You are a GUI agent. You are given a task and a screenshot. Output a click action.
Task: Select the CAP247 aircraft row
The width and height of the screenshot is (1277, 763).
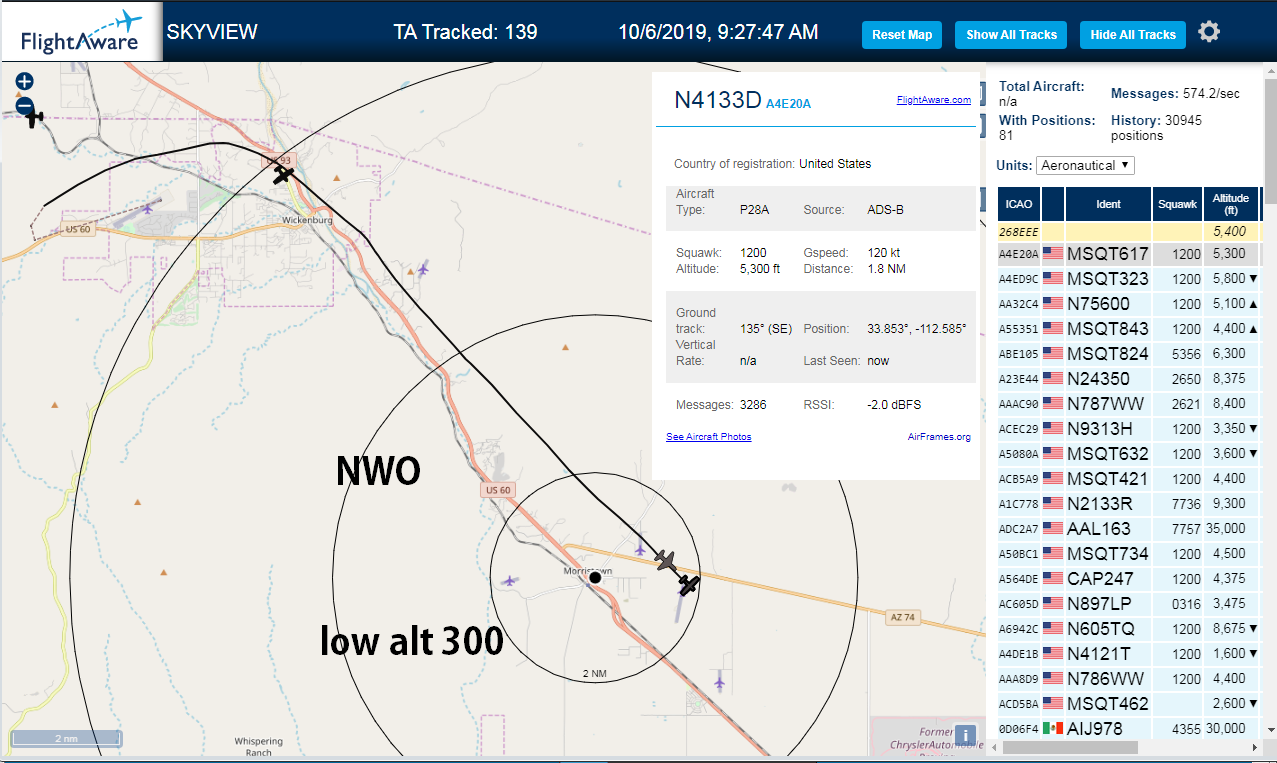click(x=1128, y=579)
